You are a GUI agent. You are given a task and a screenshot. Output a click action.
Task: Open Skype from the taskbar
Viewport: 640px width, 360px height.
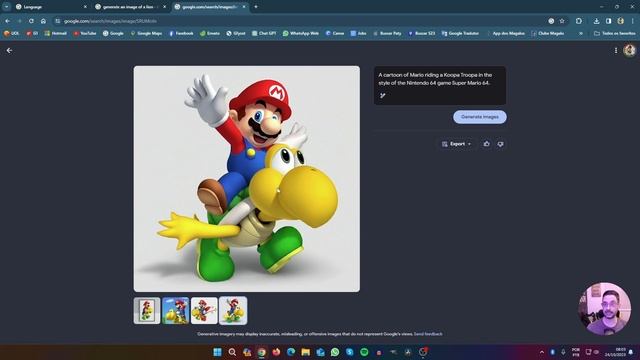(349, 352)
